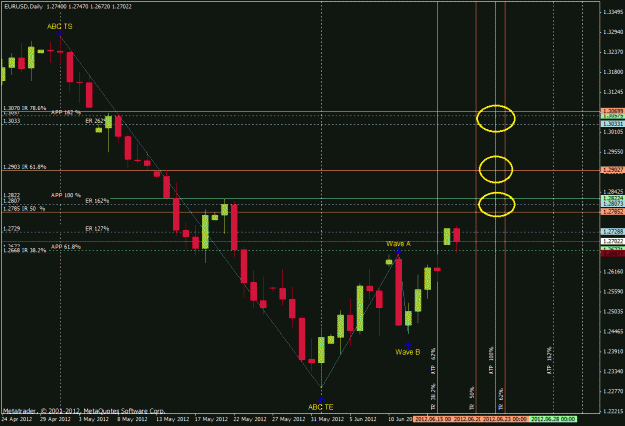
Task: Click the blue 1.27288 price tag
Action: (612, 231)
